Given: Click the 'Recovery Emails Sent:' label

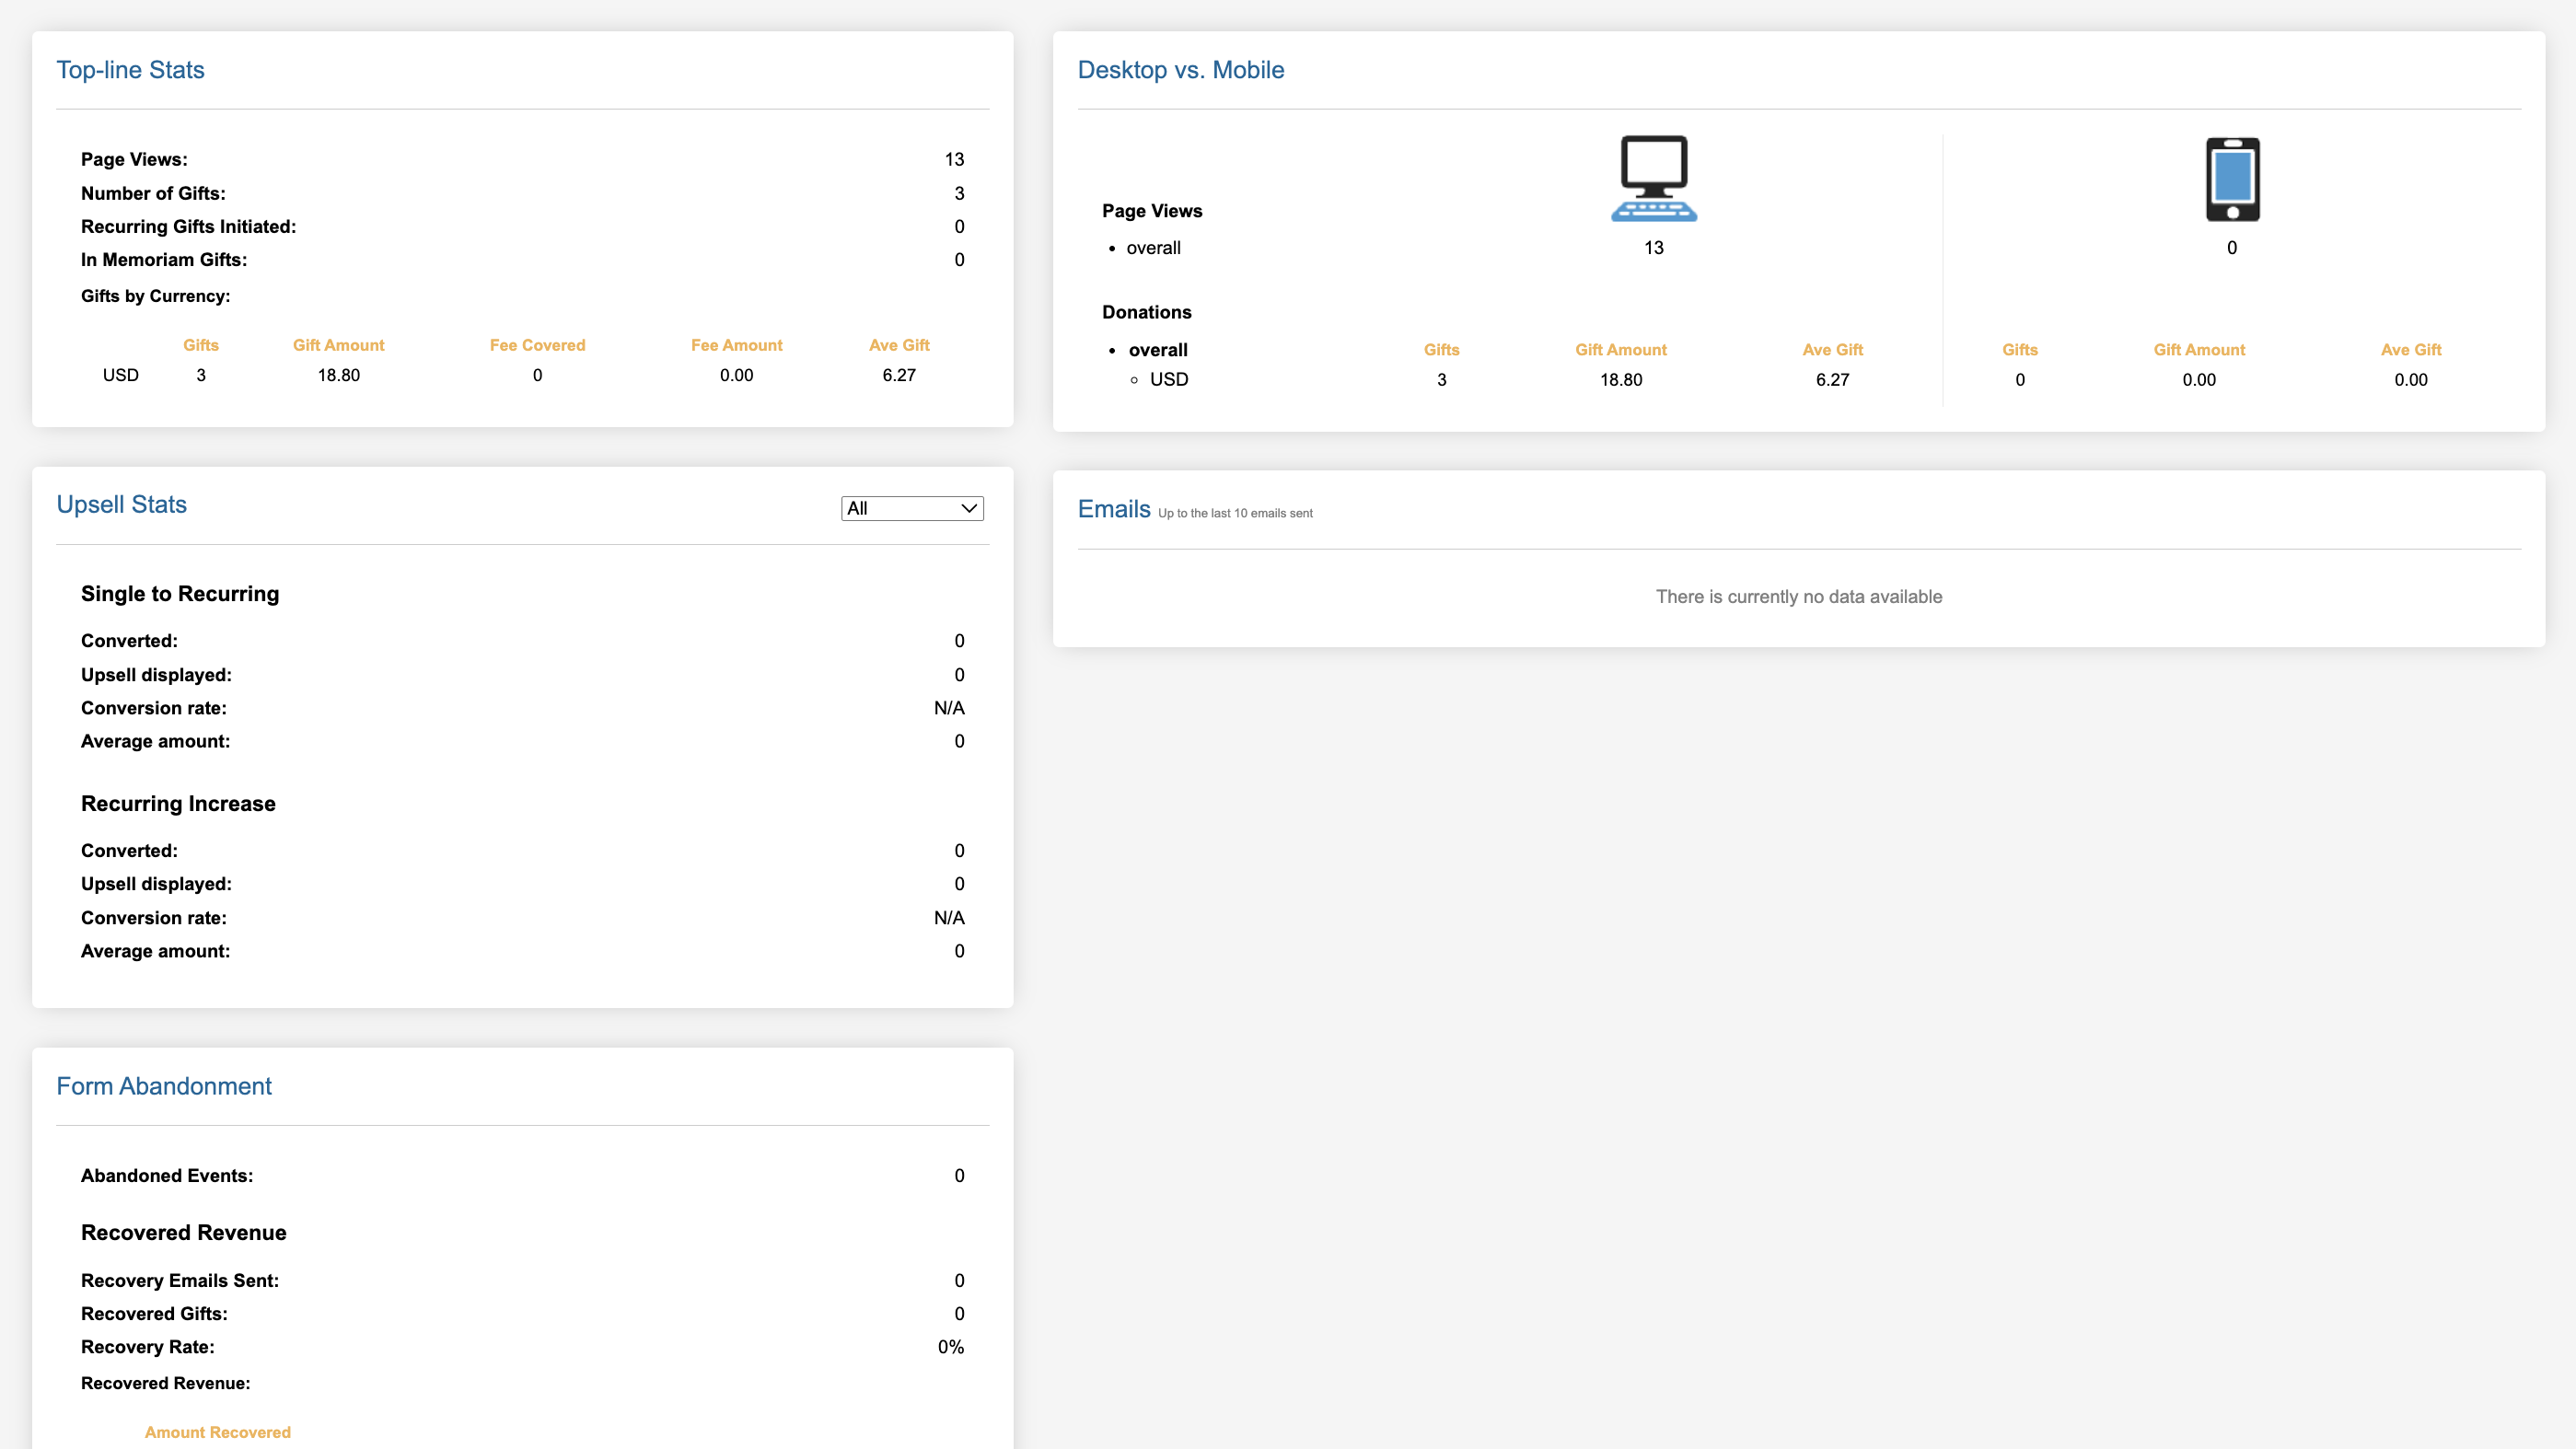Looking at the screenshot, I should tap(180, 1280).
